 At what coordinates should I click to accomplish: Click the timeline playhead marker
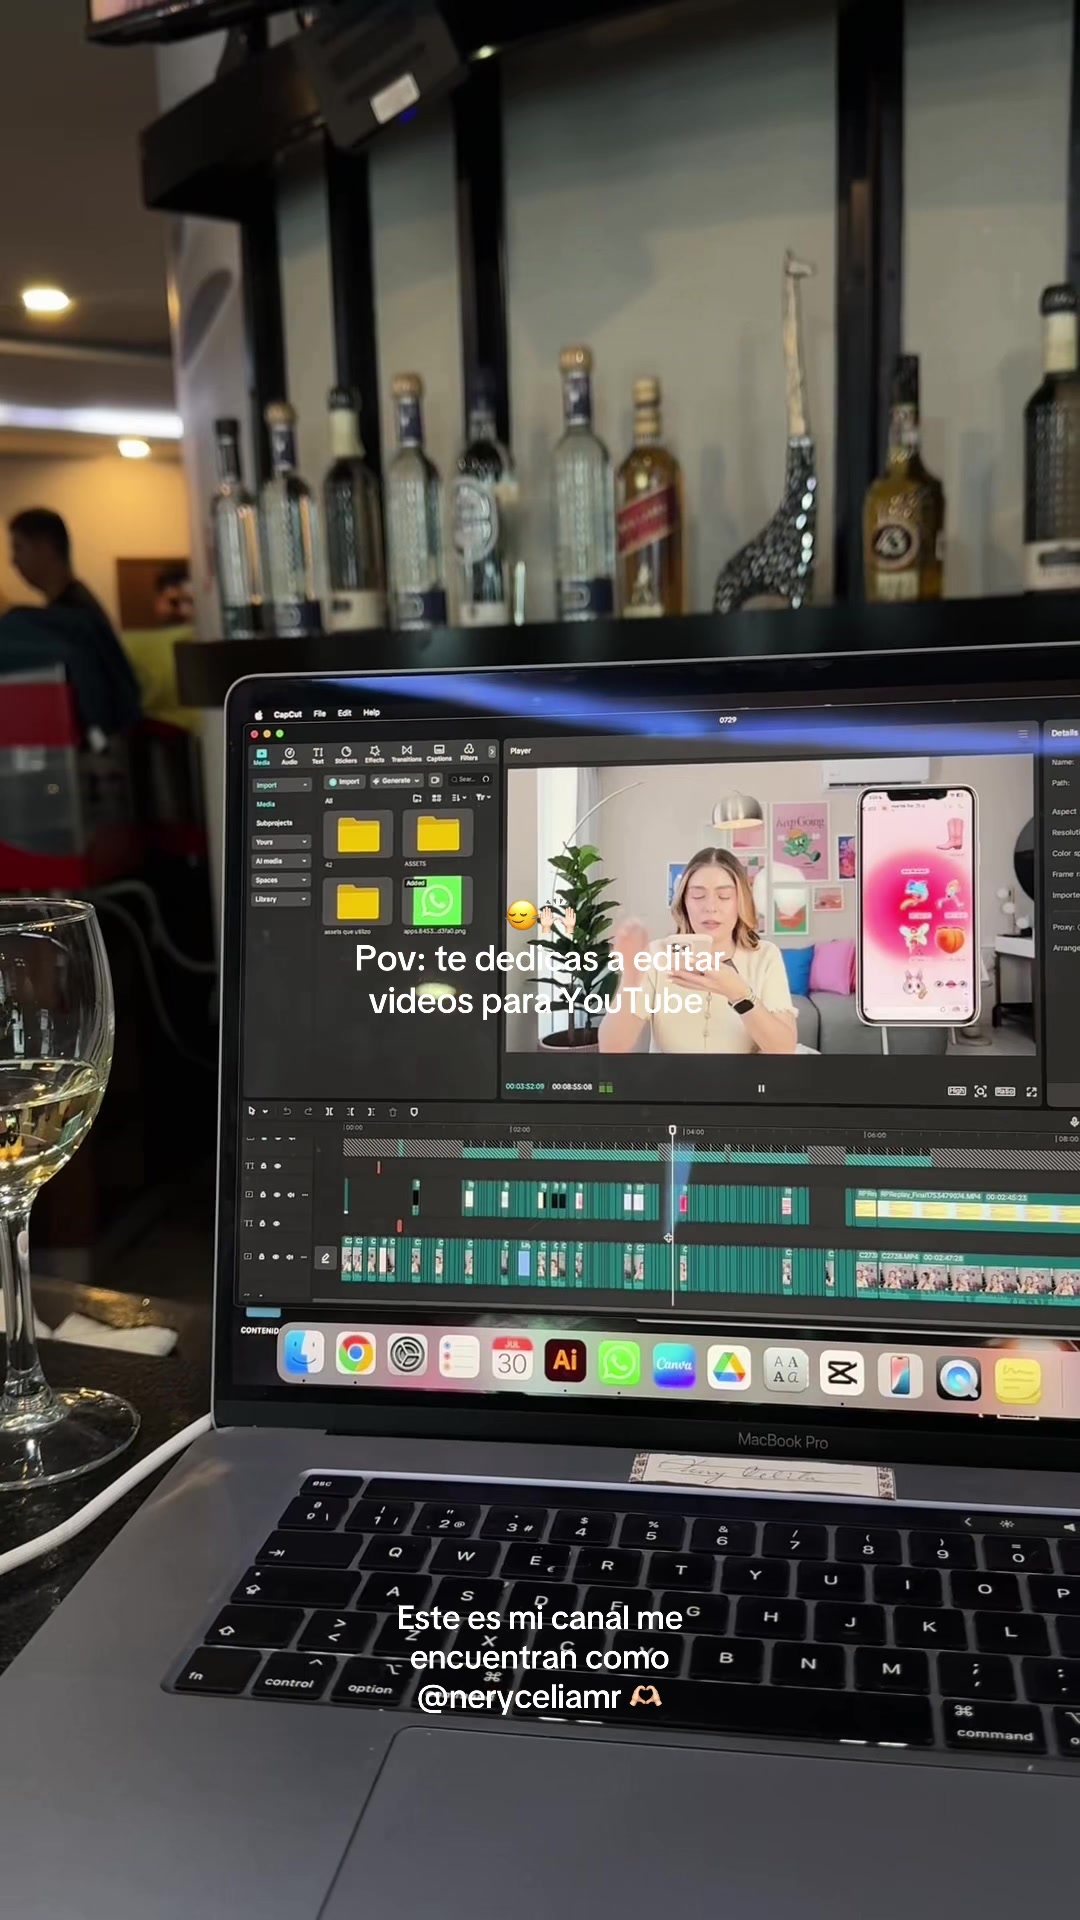[x=672, y=1130]
